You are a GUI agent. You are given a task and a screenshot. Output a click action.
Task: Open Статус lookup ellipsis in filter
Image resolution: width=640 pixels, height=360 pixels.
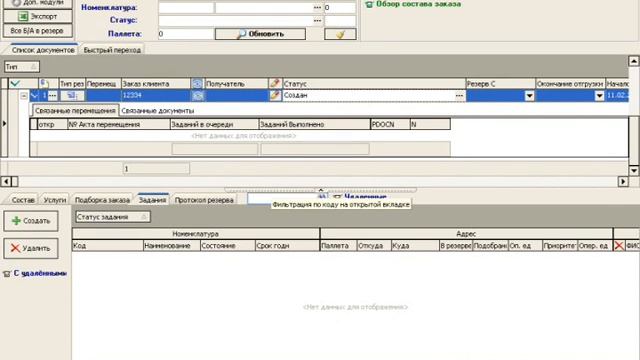(x=317, y=20)
